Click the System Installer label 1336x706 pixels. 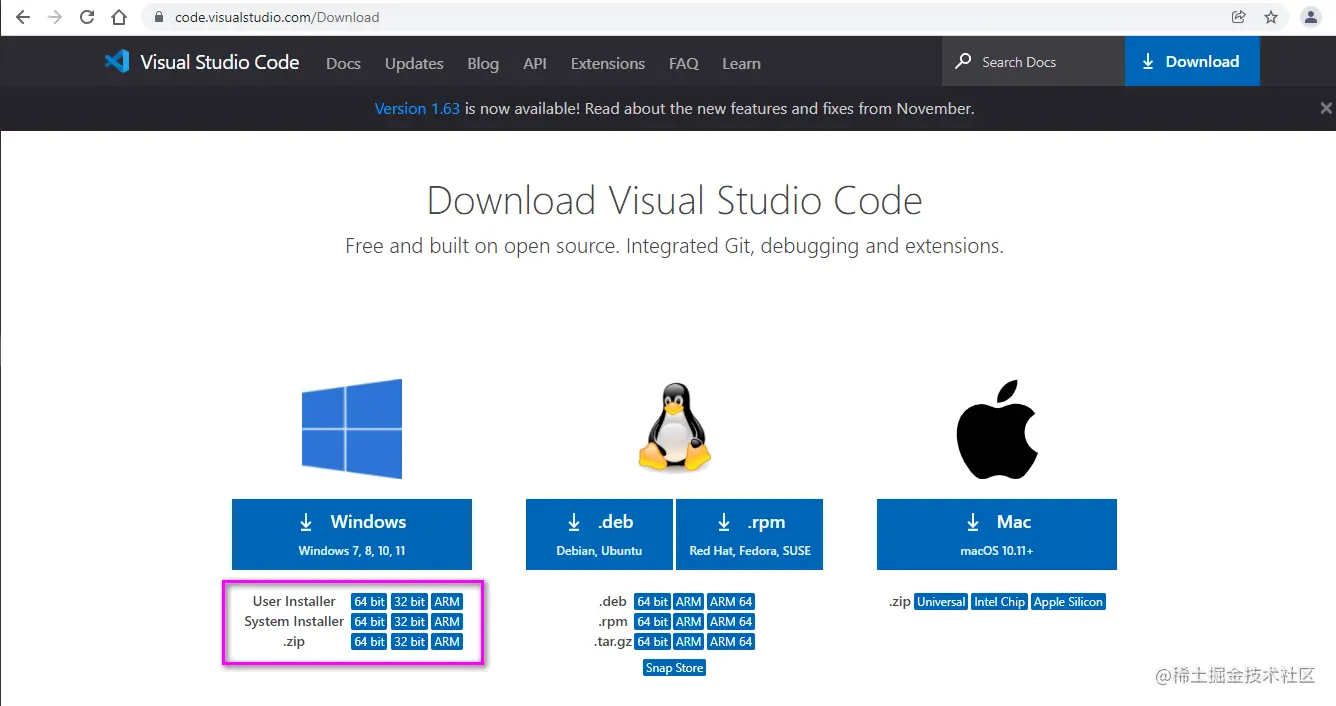(x=294, y=622)
